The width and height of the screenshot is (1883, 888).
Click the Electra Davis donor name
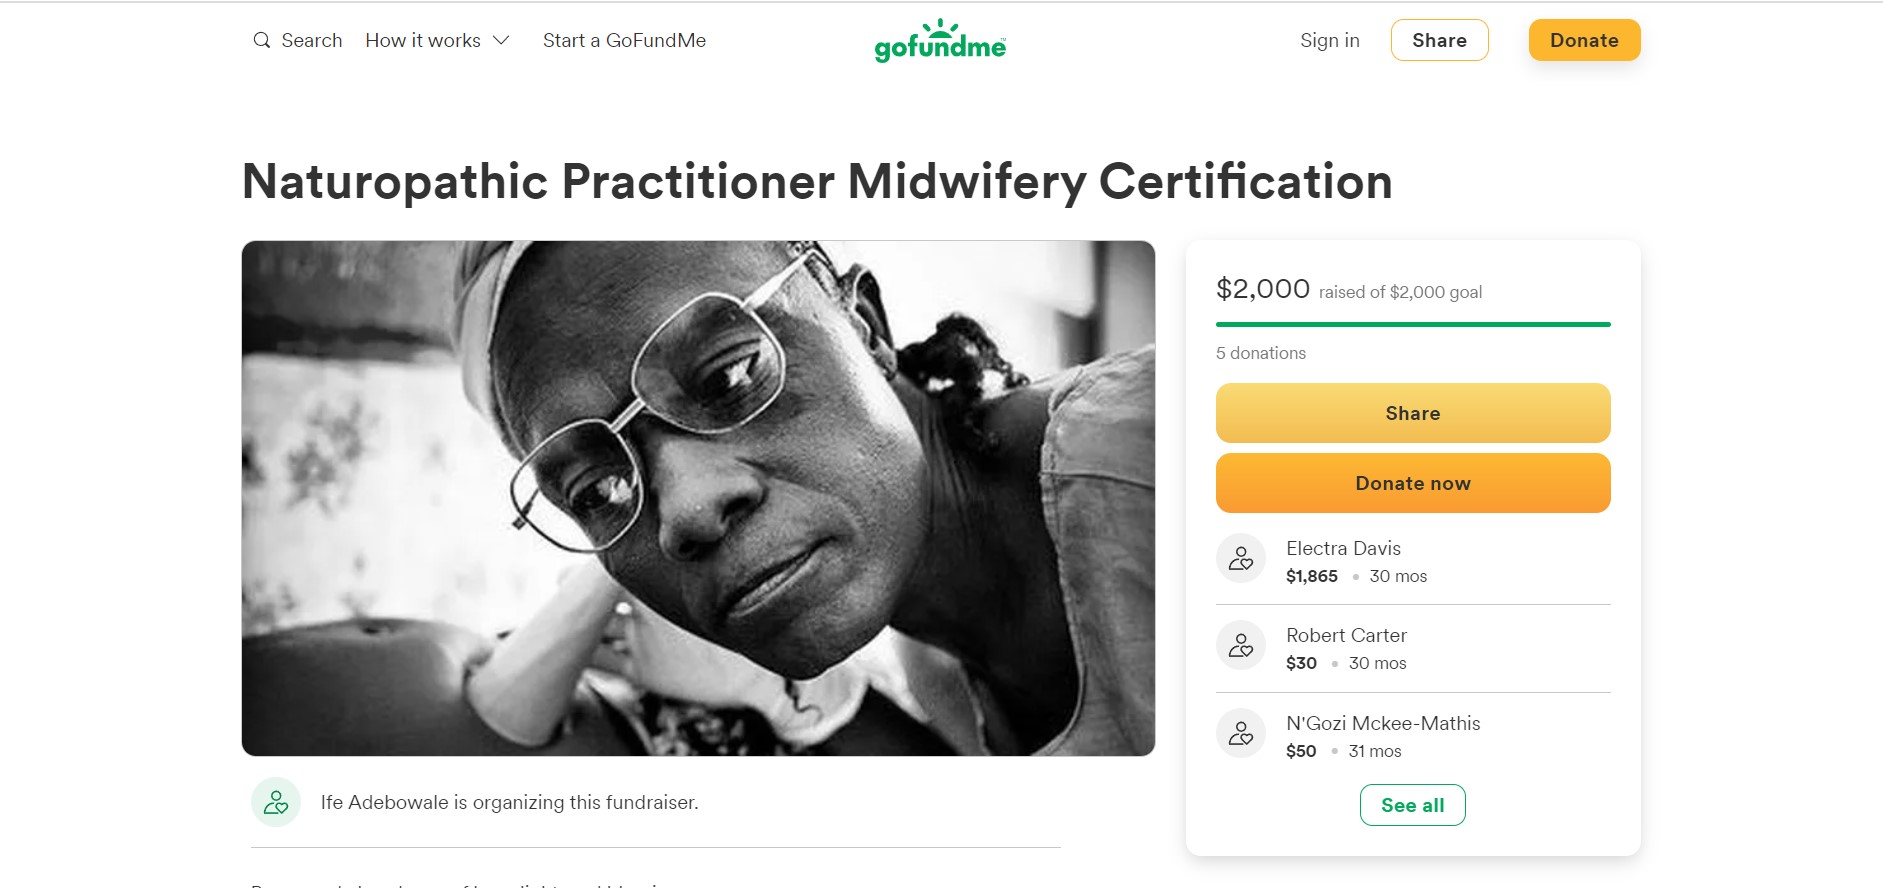1343,548
